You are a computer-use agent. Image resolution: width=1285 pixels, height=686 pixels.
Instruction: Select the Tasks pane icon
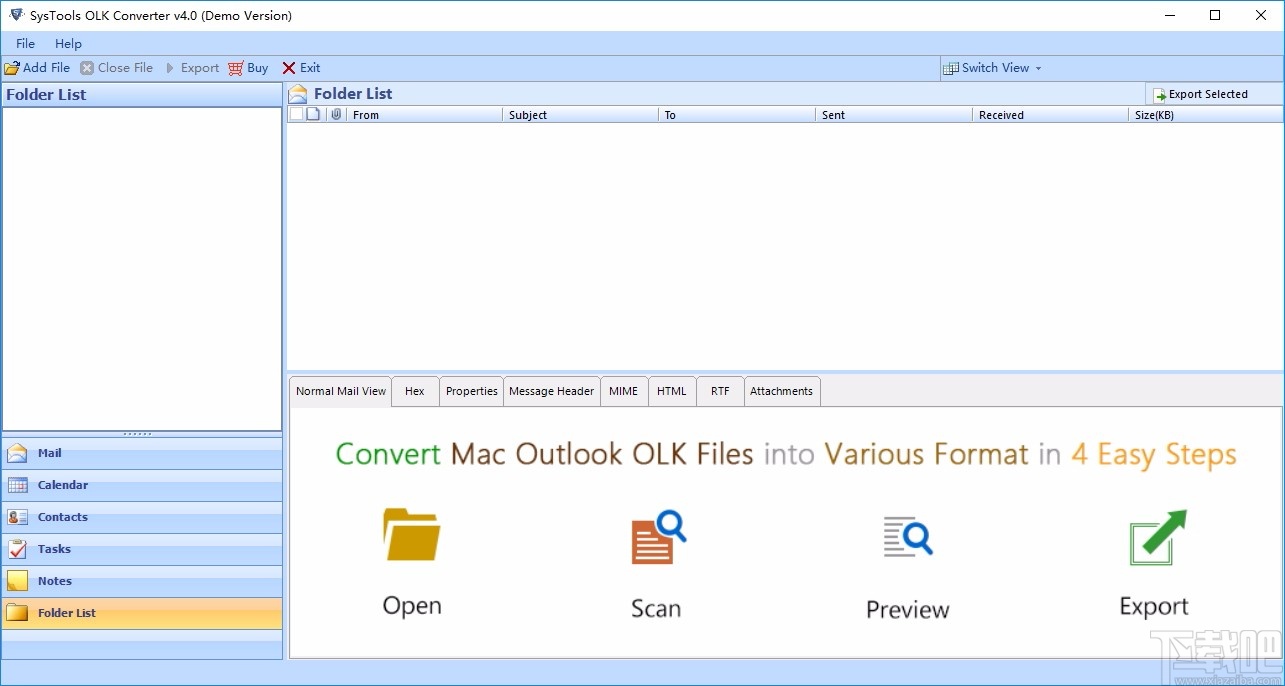pos(20,549)
